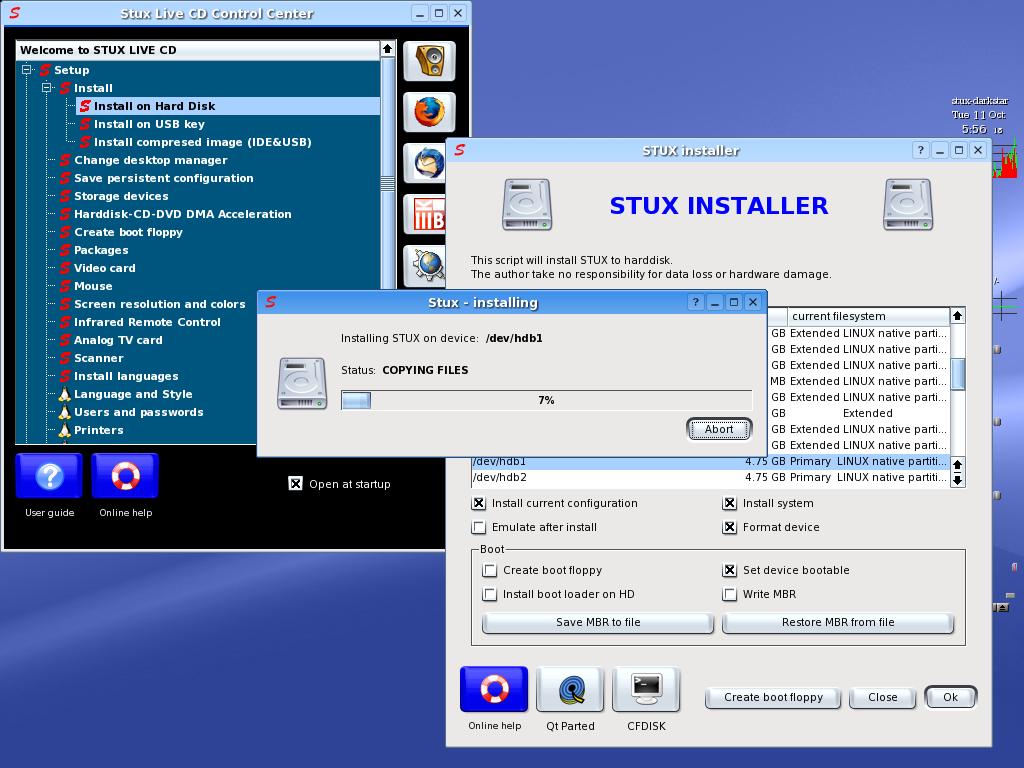Toggle Set device bootable checkbox
The image size is (1024, 768).
[x=729, y=570]
